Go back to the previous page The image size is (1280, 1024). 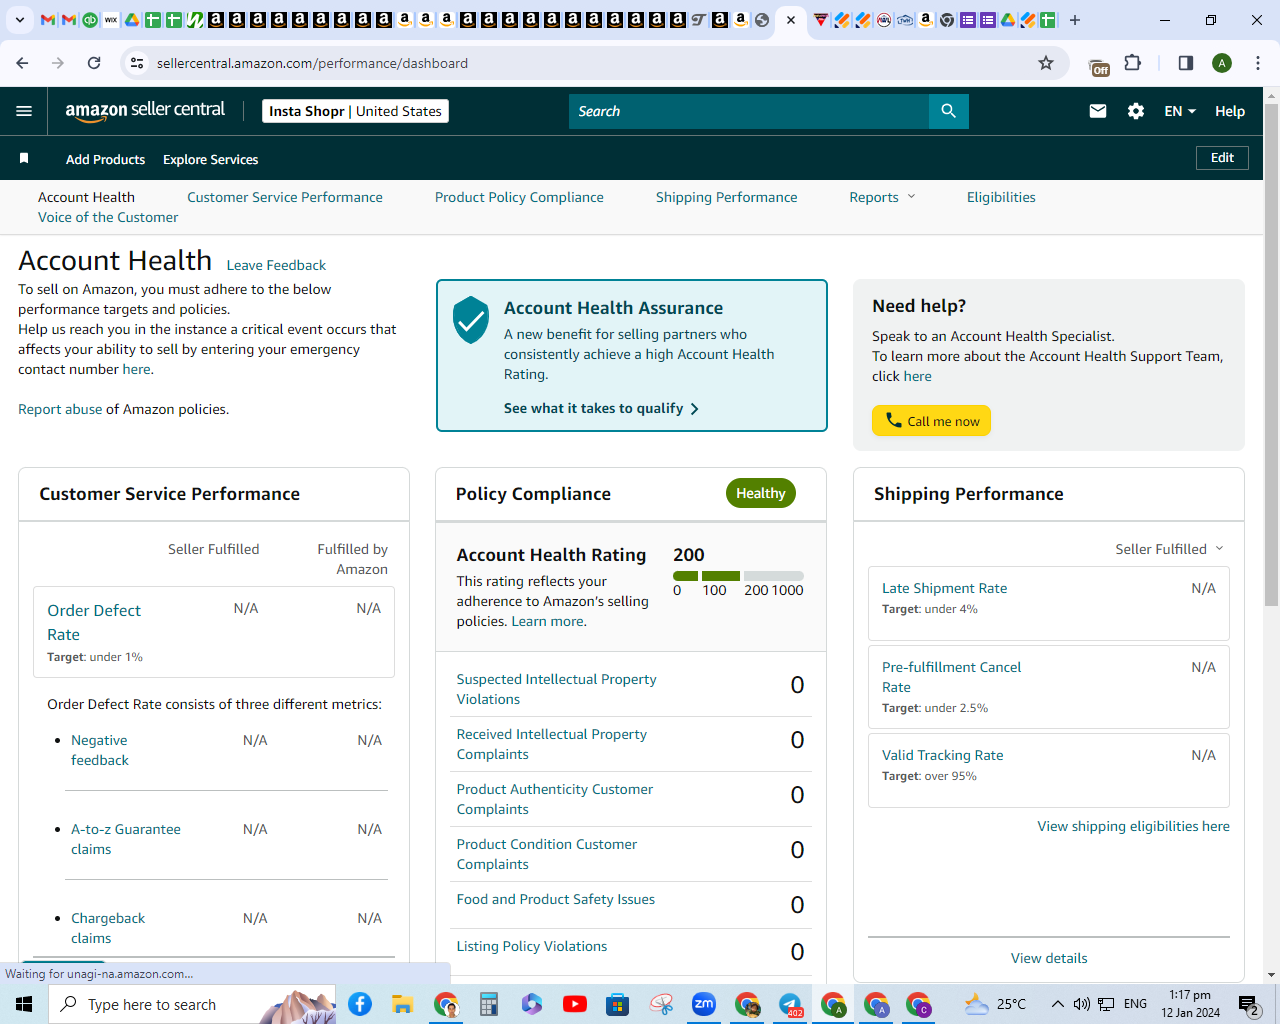[x=22, y=63]
